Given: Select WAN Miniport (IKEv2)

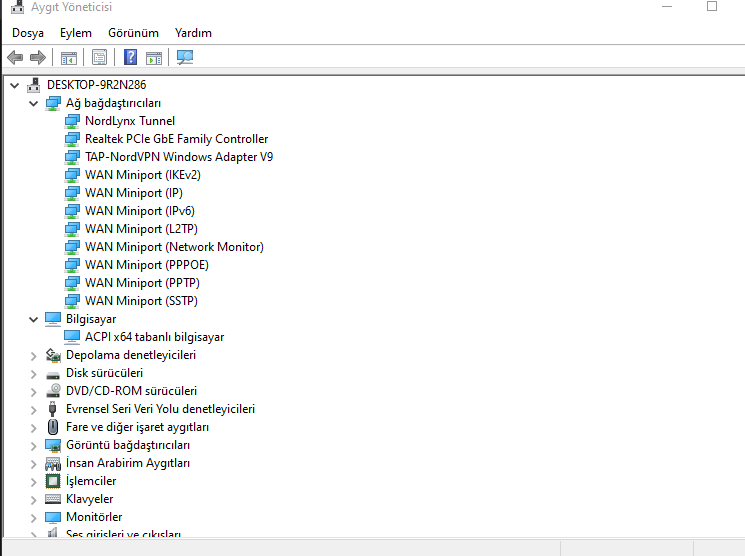Looking at the screenshot, I should (143, 175).
